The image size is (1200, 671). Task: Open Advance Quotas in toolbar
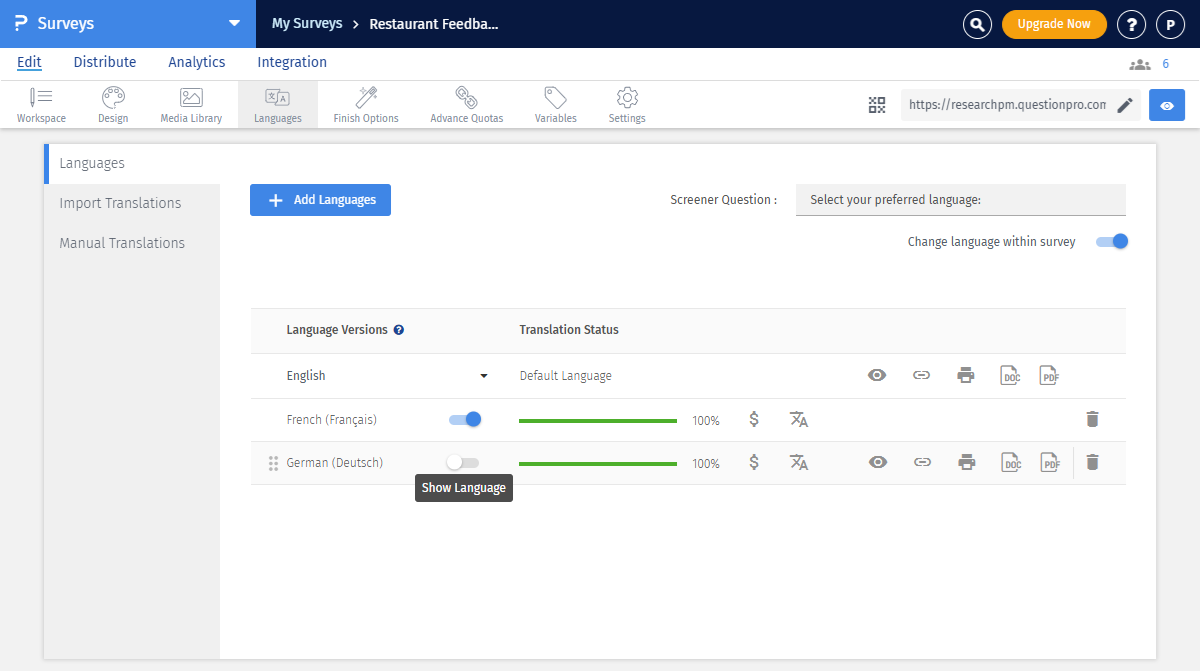466,105
